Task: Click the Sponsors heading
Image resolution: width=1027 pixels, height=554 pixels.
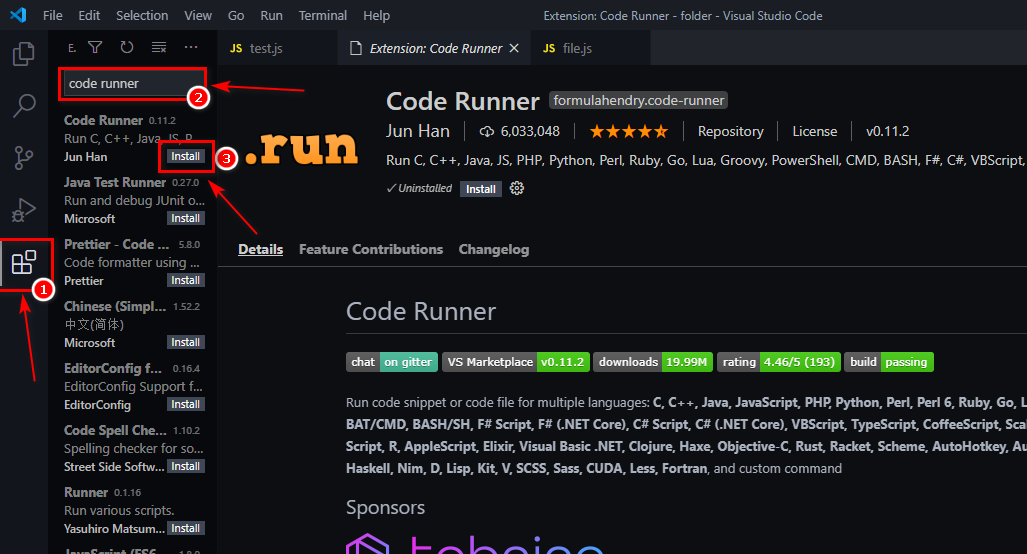Action: click(x=385, y=508)
